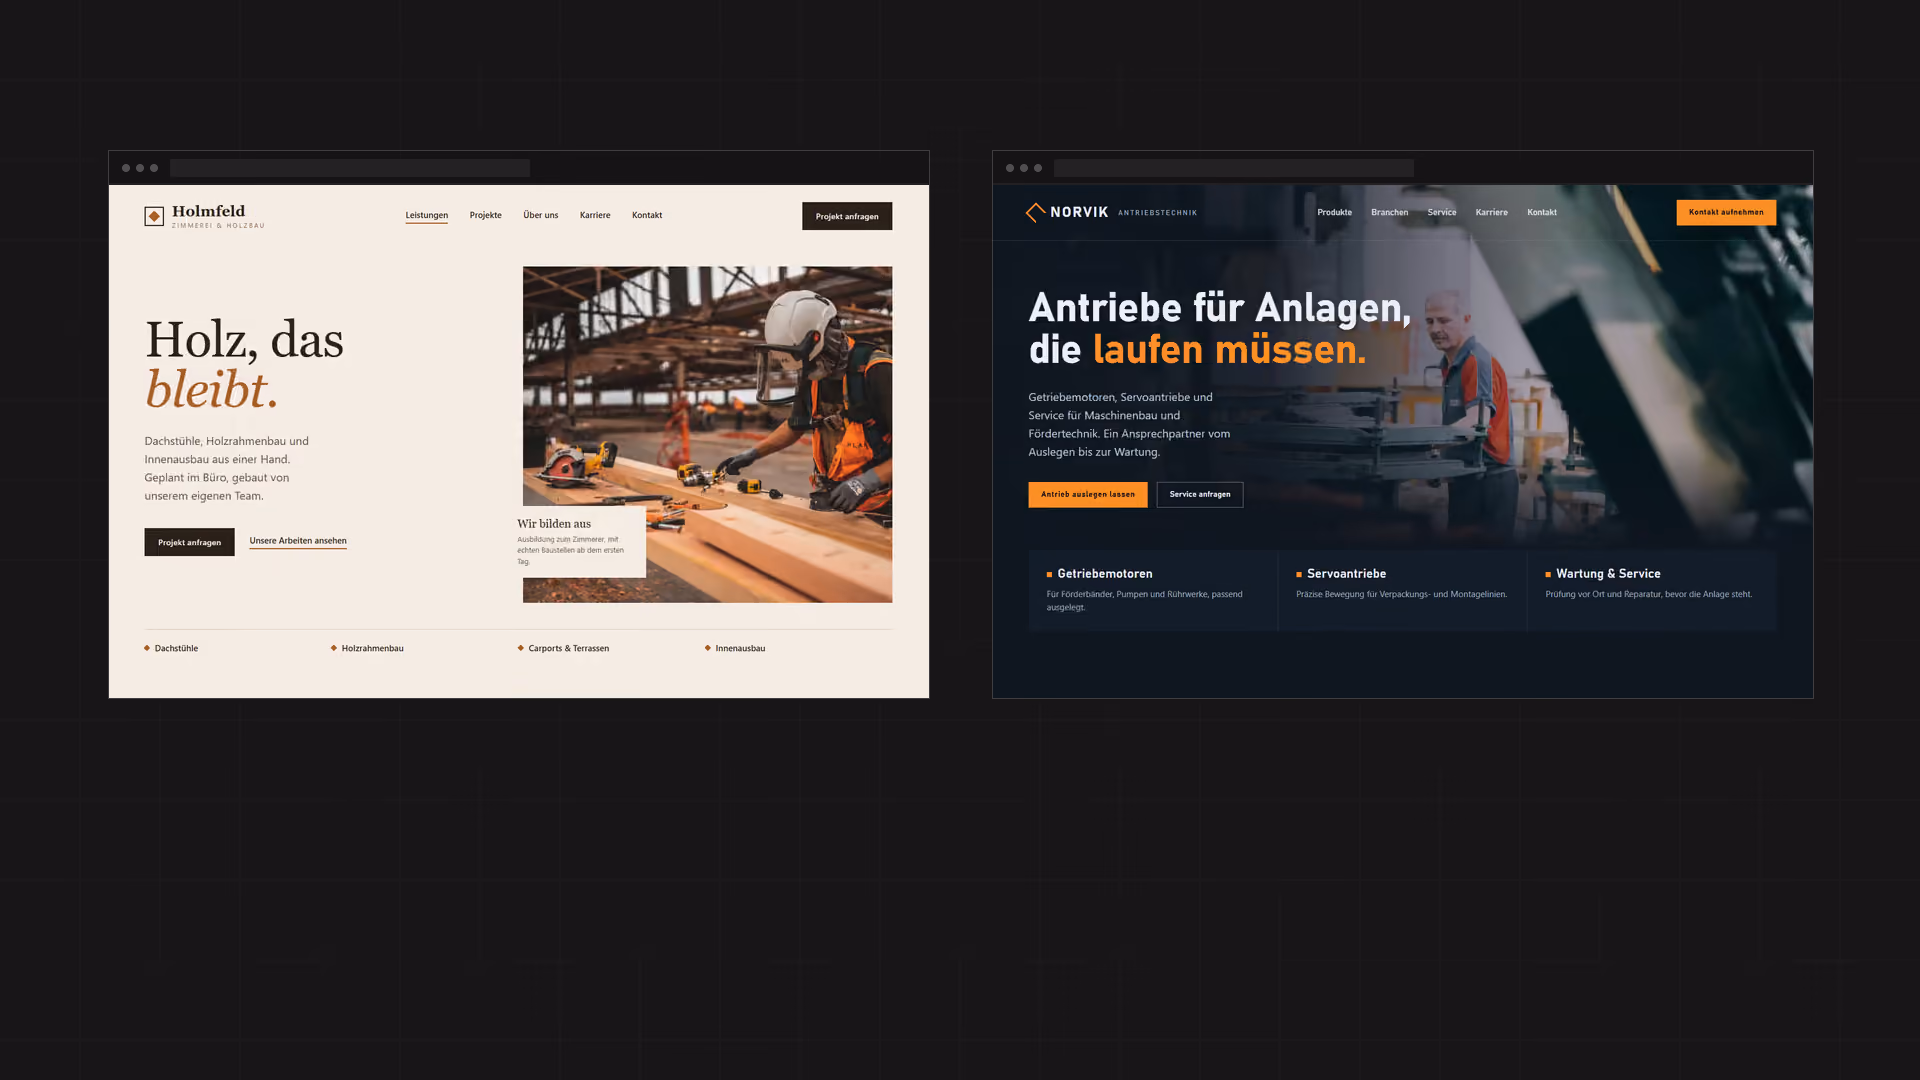Open Branchen in the Norvik navigation
Viewport: 1920px width, 1080px height.
point(1389,212)
